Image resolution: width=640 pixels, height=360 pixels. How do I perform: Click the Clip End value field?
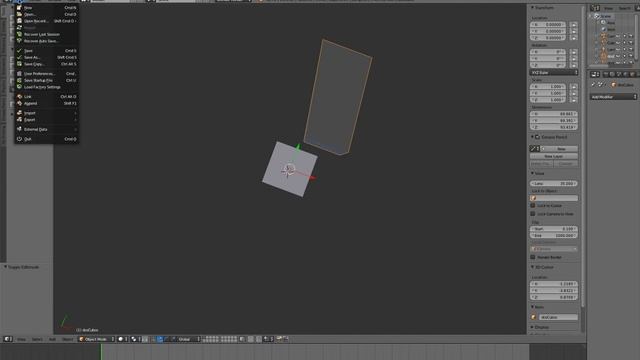tap(554, 236)
